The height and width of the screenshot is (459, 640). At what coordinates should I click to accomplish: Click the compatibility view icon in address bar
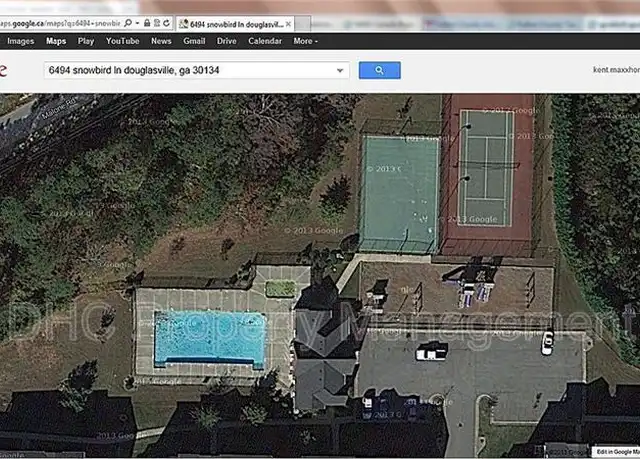tap(157, 23)
